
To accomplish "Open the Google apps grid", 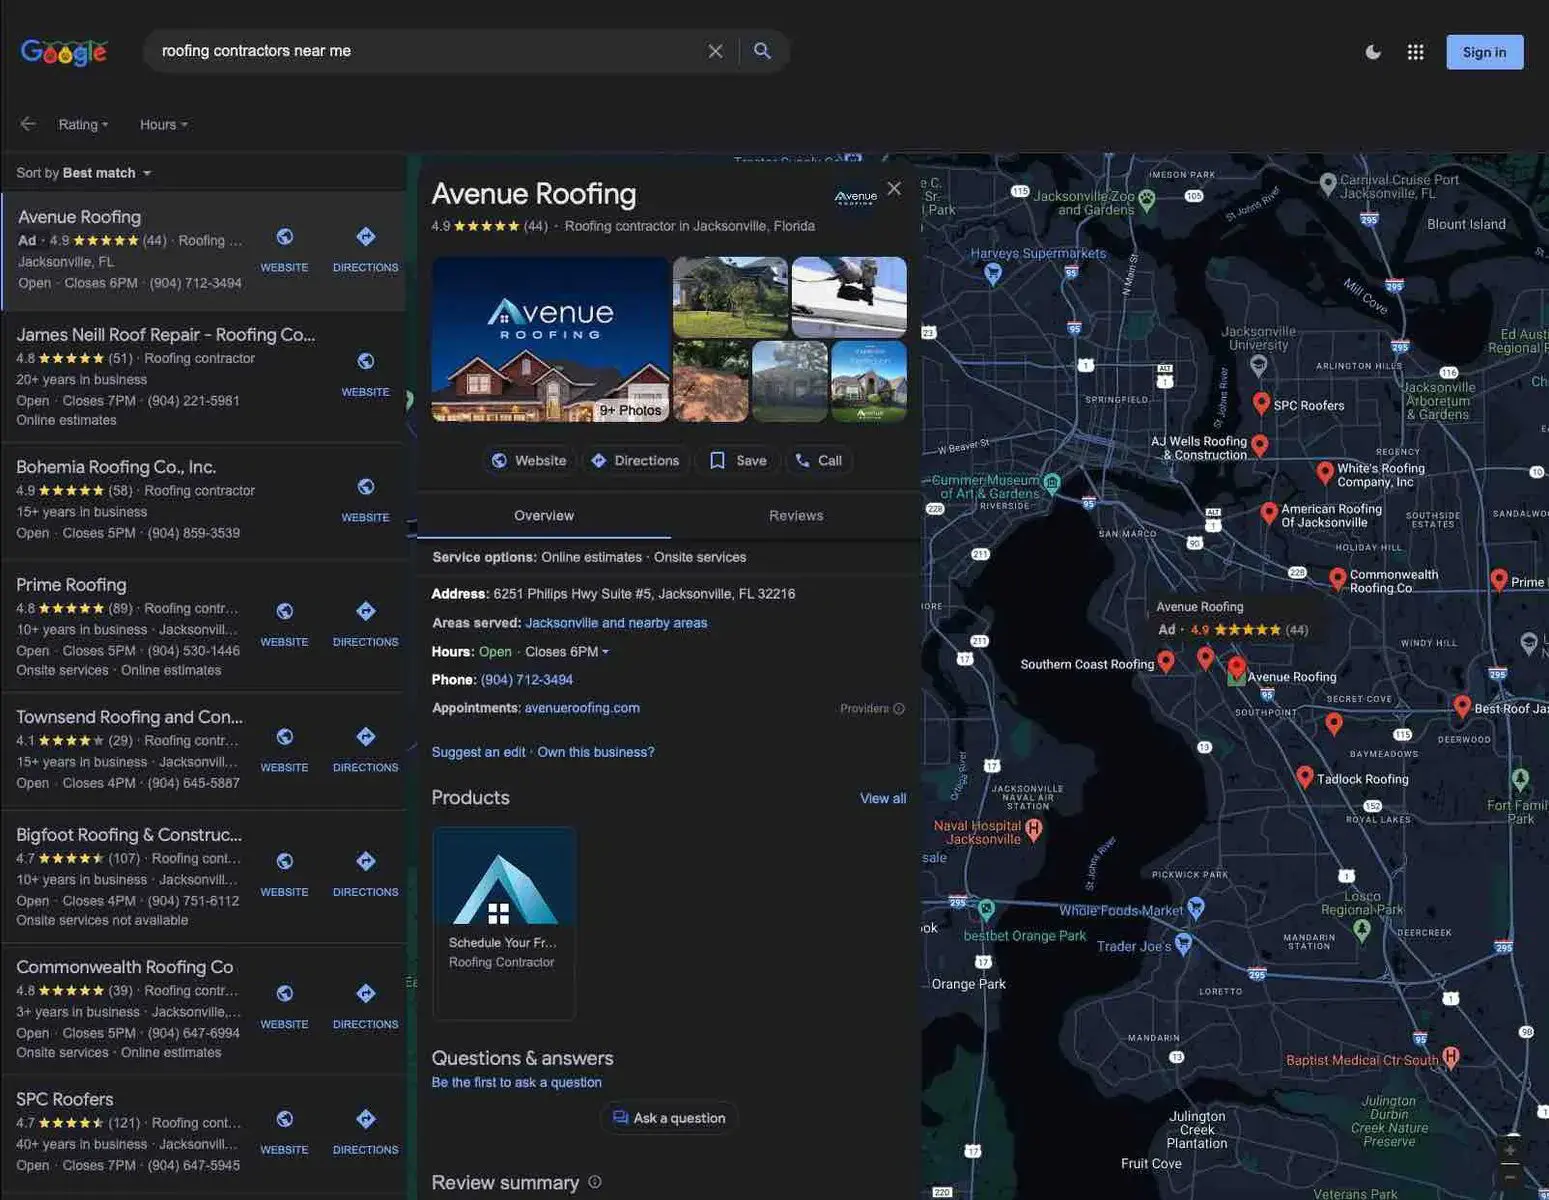I will tap(1415, 51).
